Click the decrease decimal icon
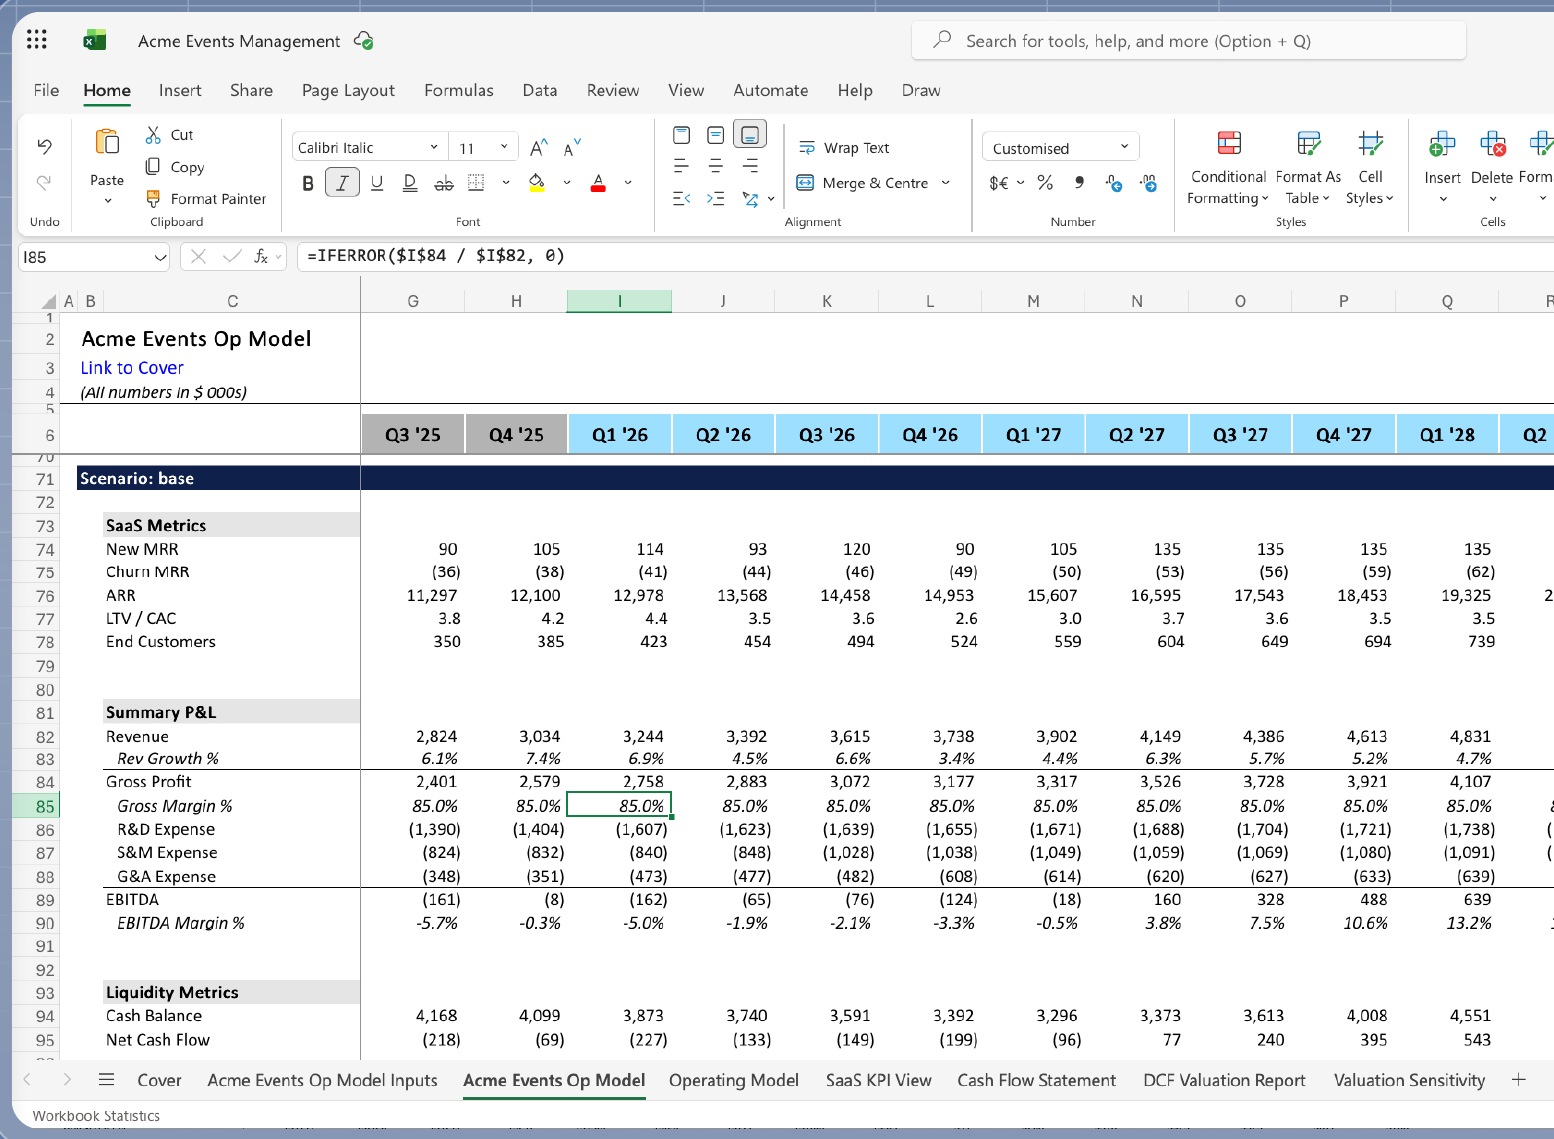Image resolution: width=1554 pixels, height=1139 pixels. 1149,183
